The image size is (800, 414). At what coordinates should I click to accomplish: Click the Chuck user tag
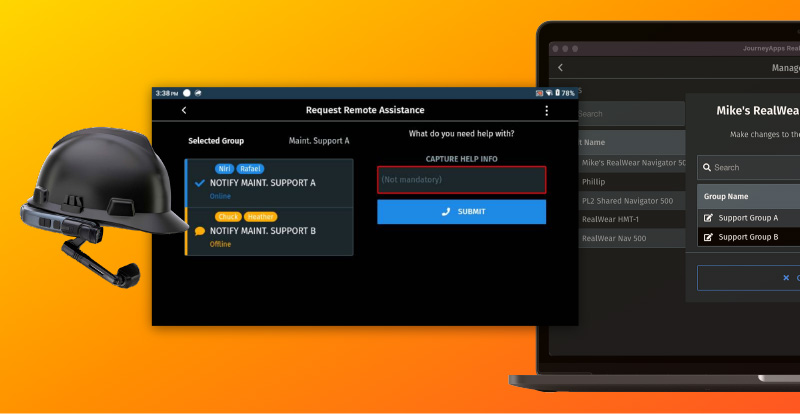[228, 217]
